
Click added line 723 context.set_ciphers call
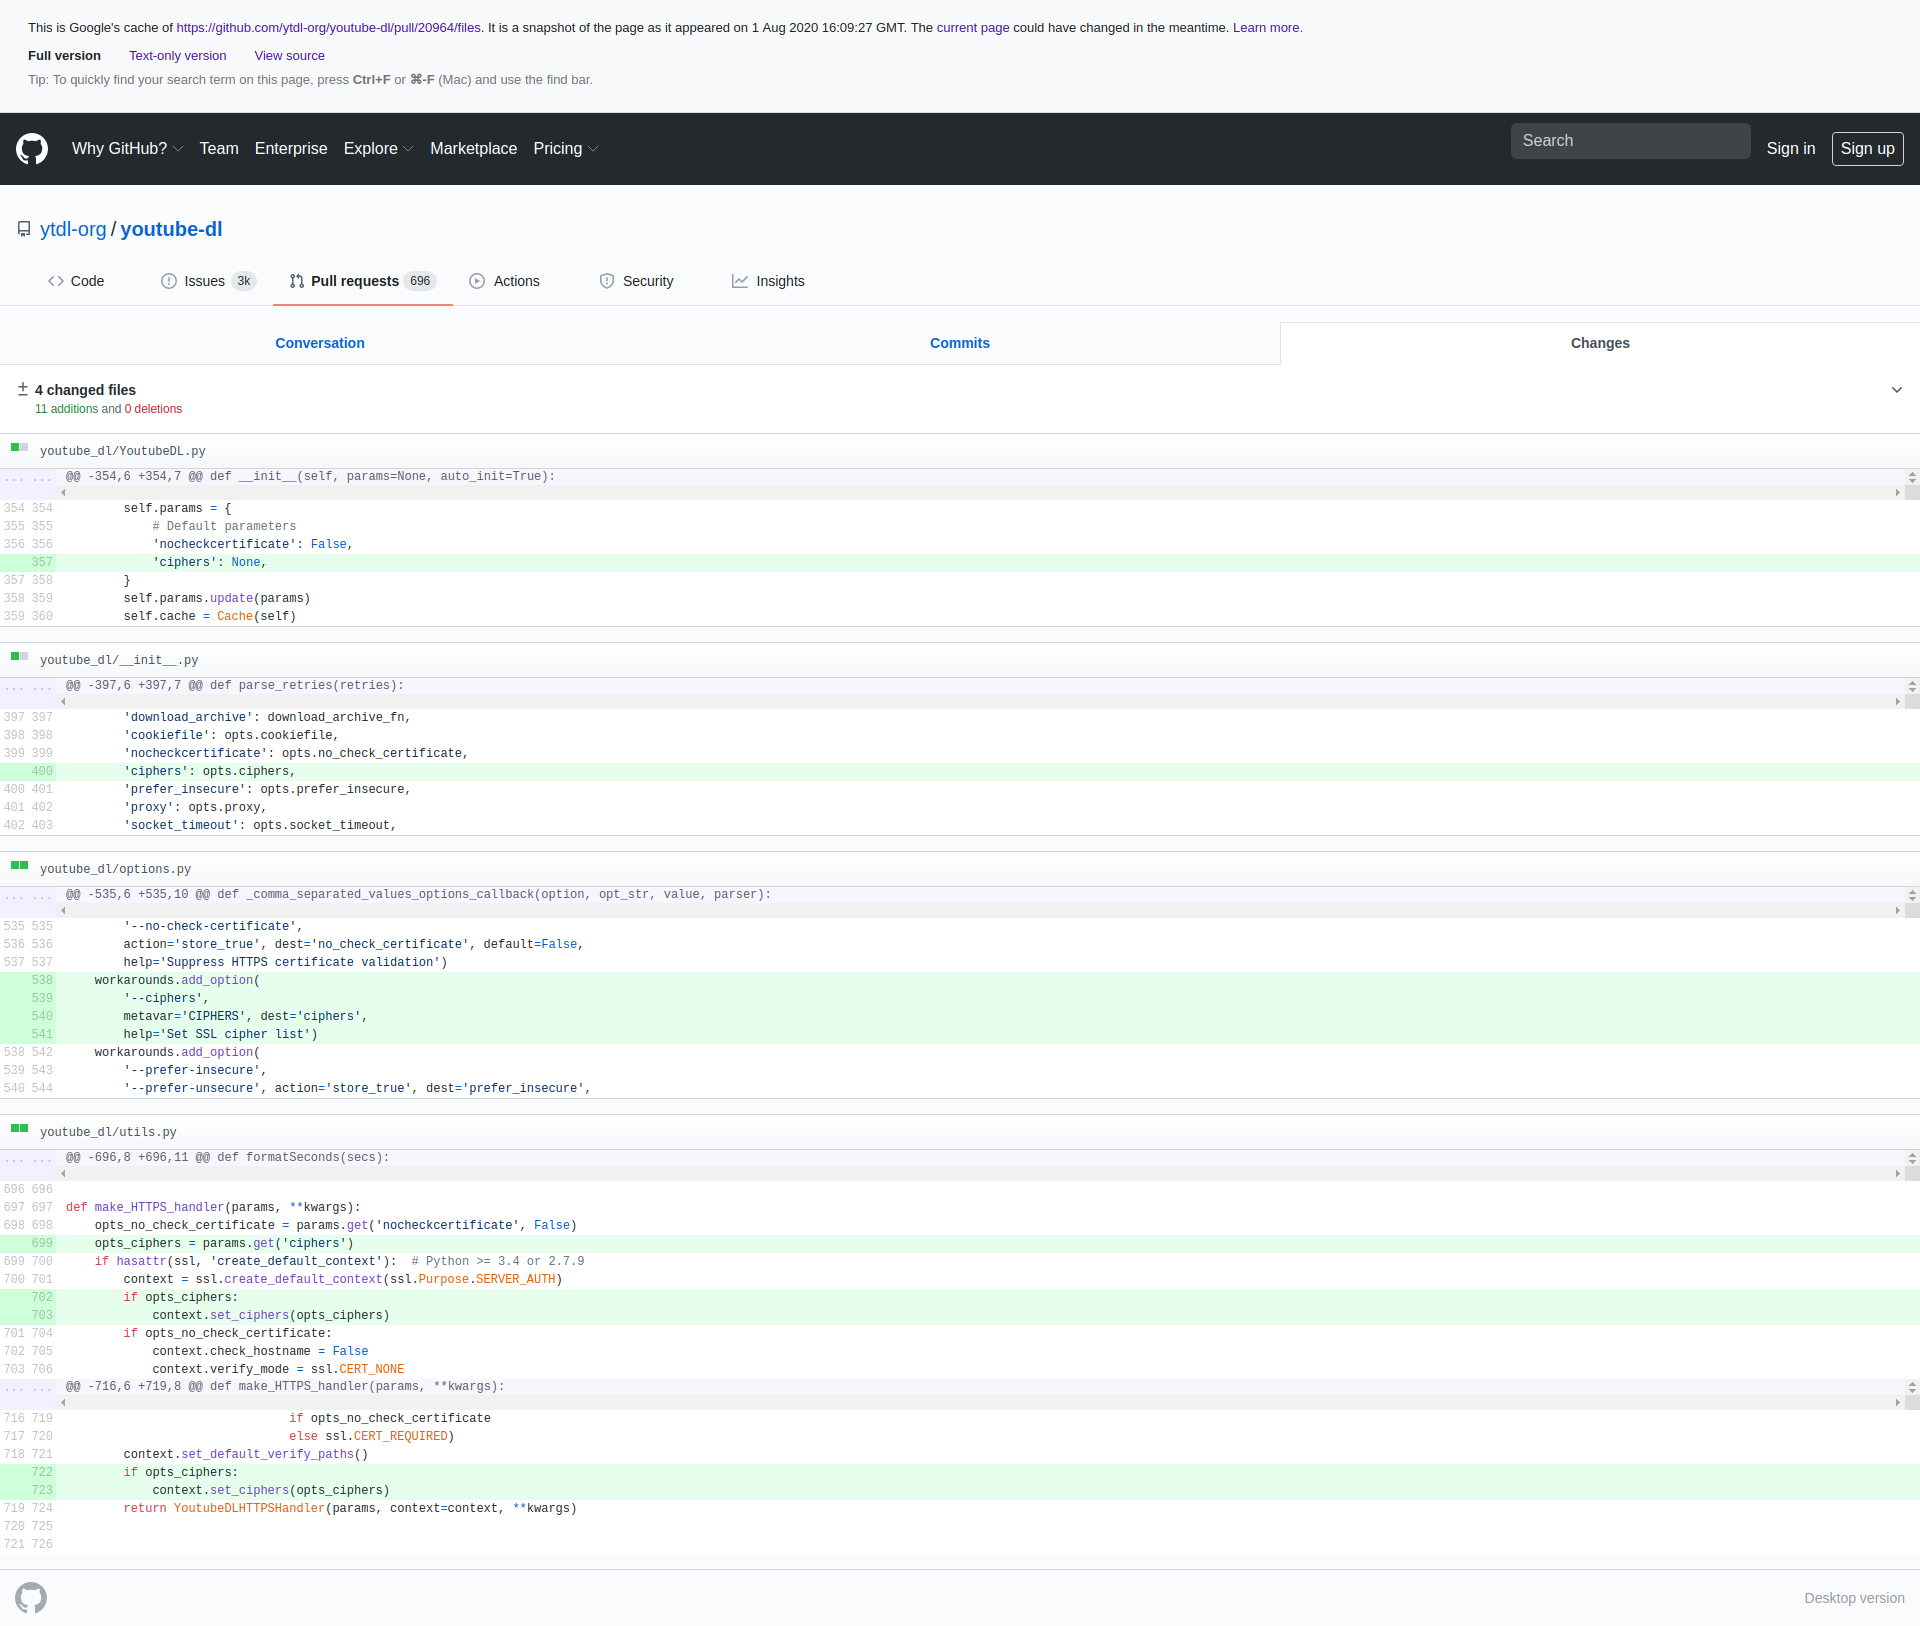point(960,1491)
